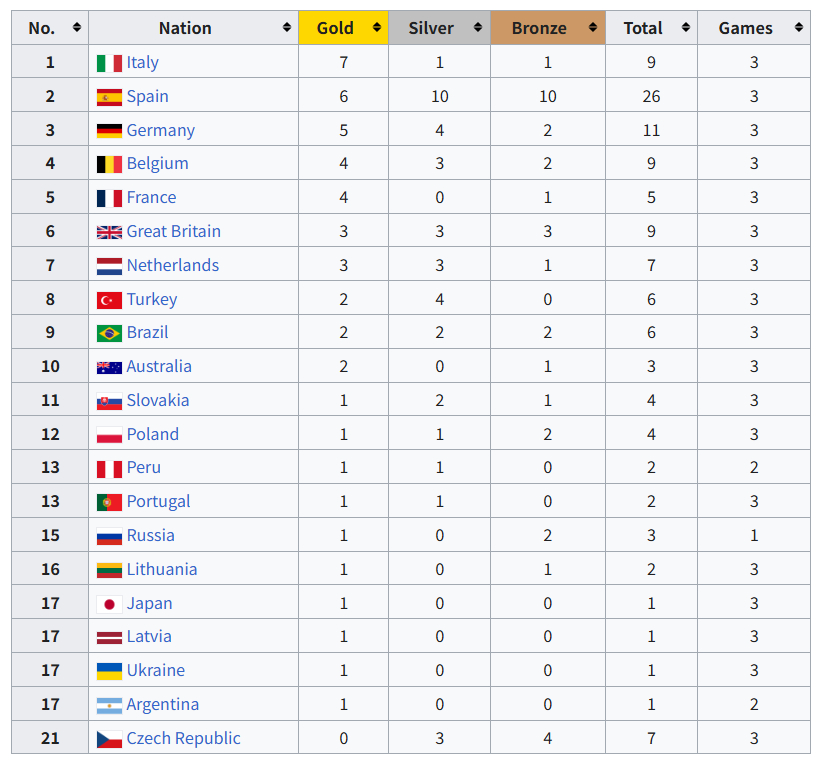The width and height of the screenshot is (826, 769).
Task: Sort by Games column sort arrows
Action: pos(799,27)
